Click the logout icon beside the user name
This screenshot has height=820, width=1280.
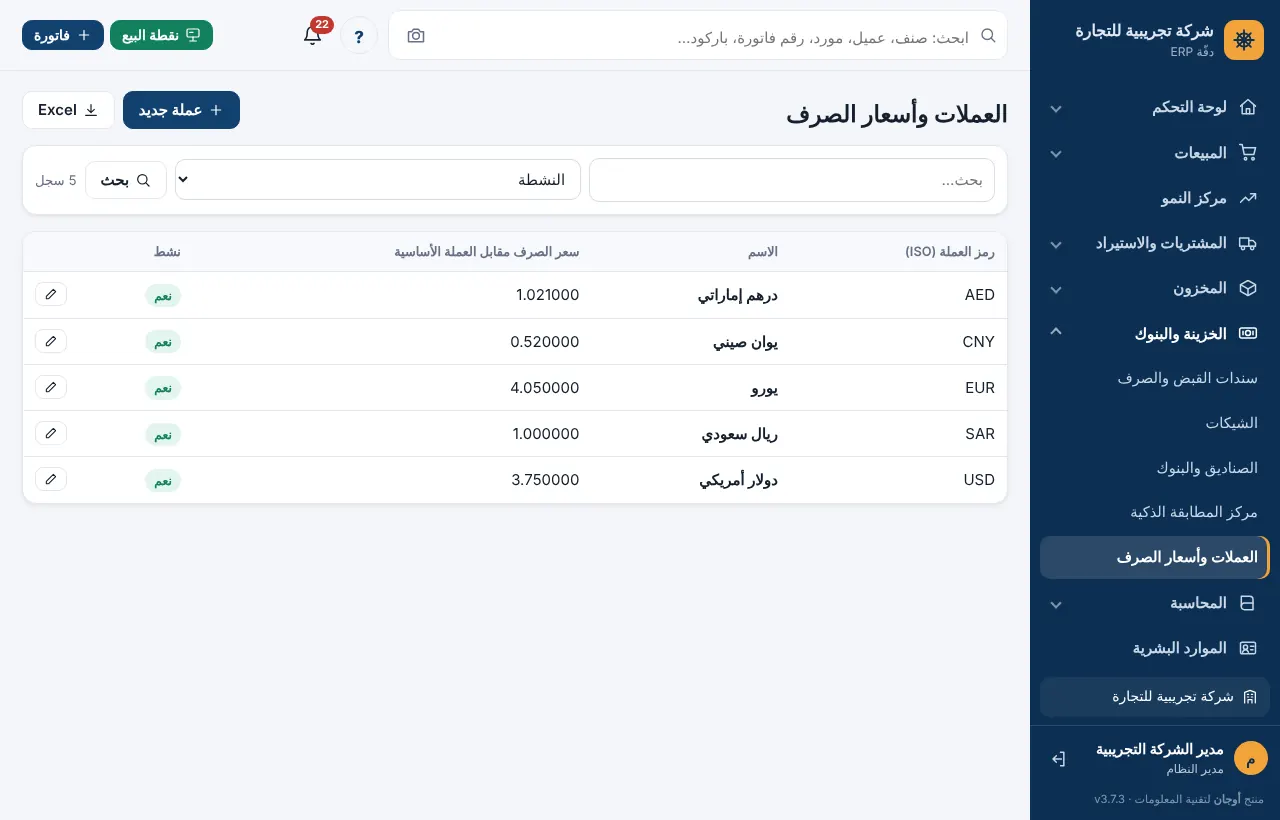1058,759
